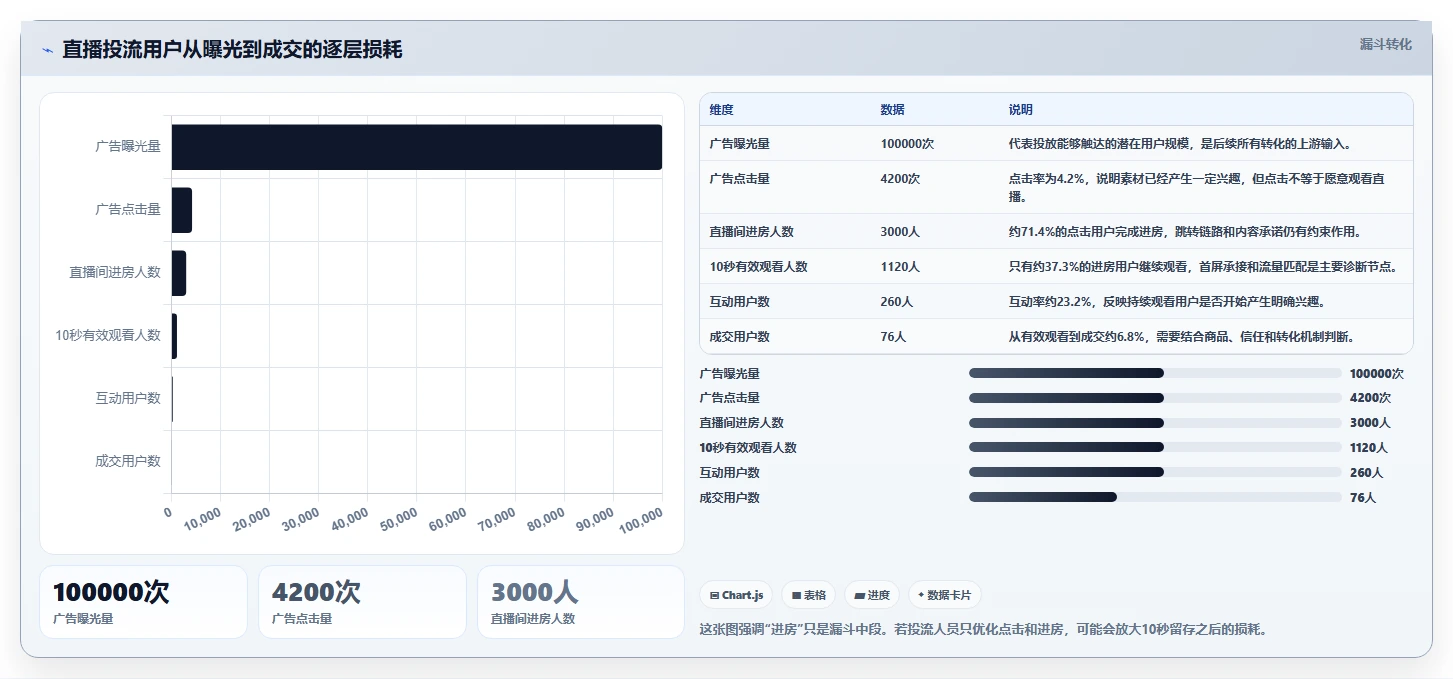This screenshot has height=679, width=1453.
Task: Click the 漏斗转化 tag
Action: [1385, 44]
